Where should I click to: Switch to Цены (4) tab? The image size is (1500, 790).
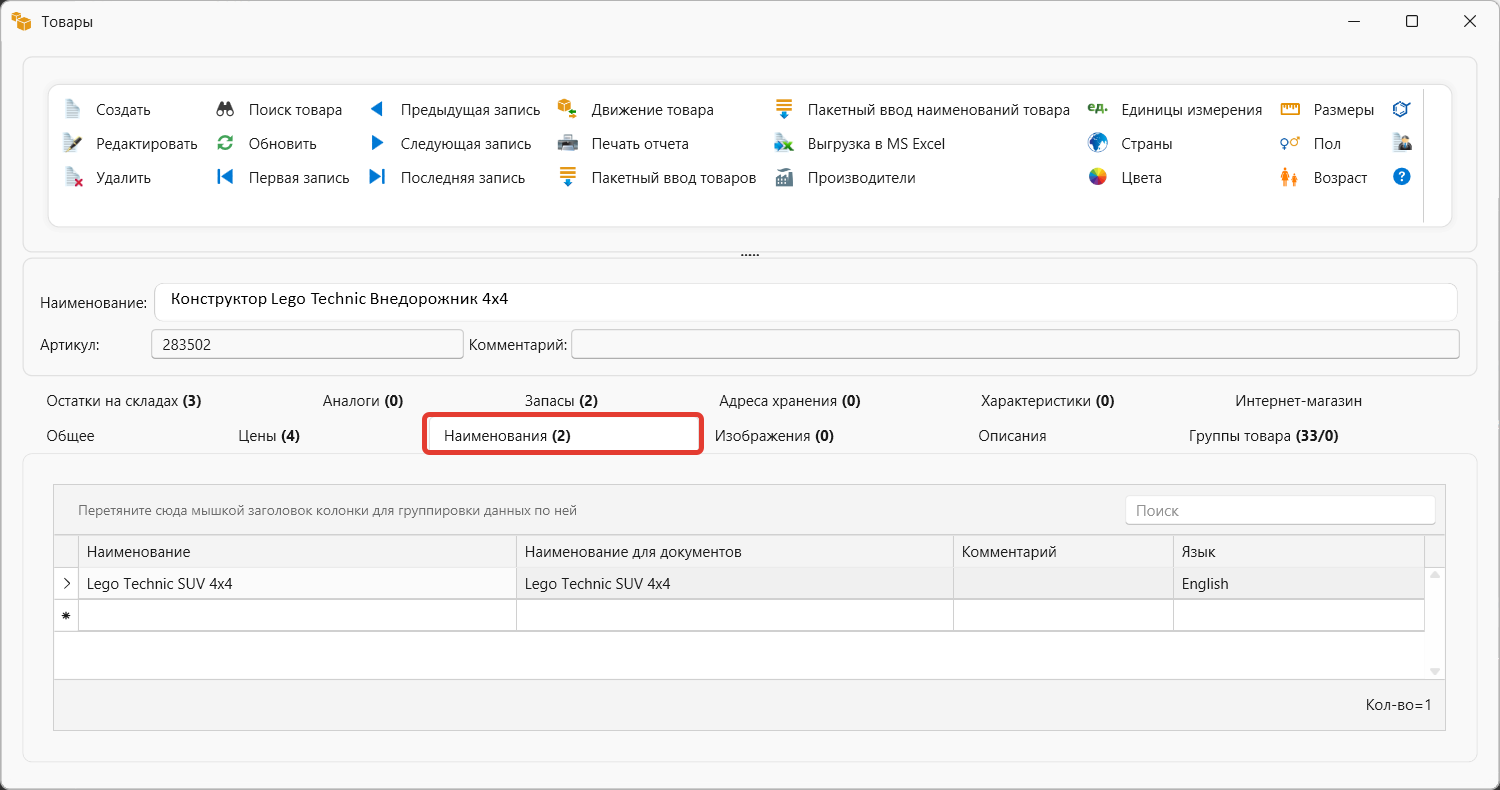coord(269,436)
